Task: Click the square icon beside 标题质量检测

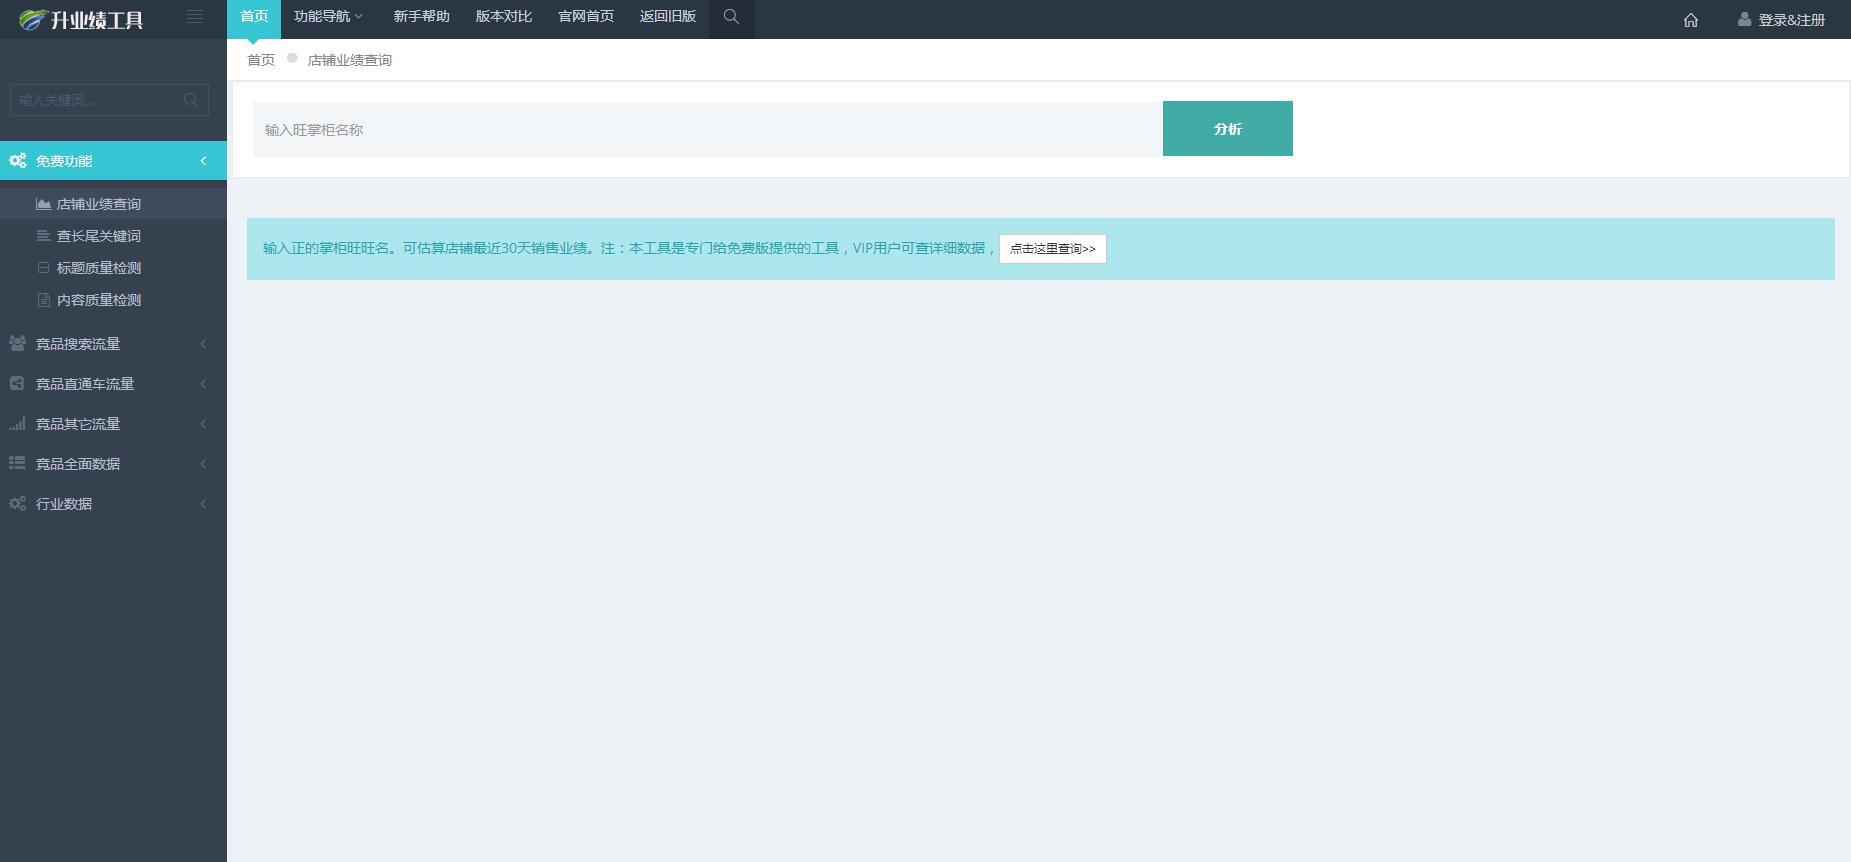Action: 43,268
